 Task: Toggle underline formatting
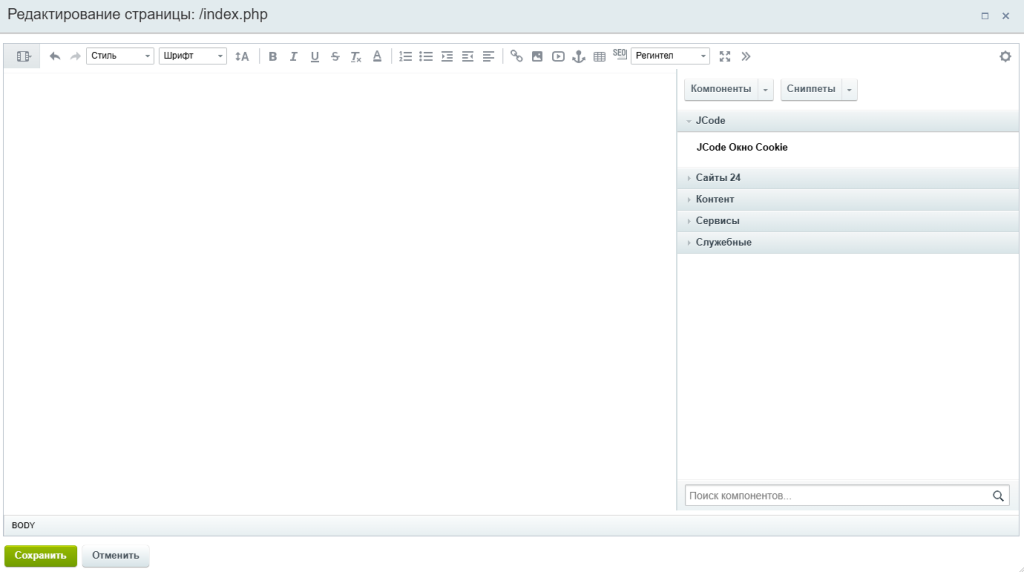314,57
